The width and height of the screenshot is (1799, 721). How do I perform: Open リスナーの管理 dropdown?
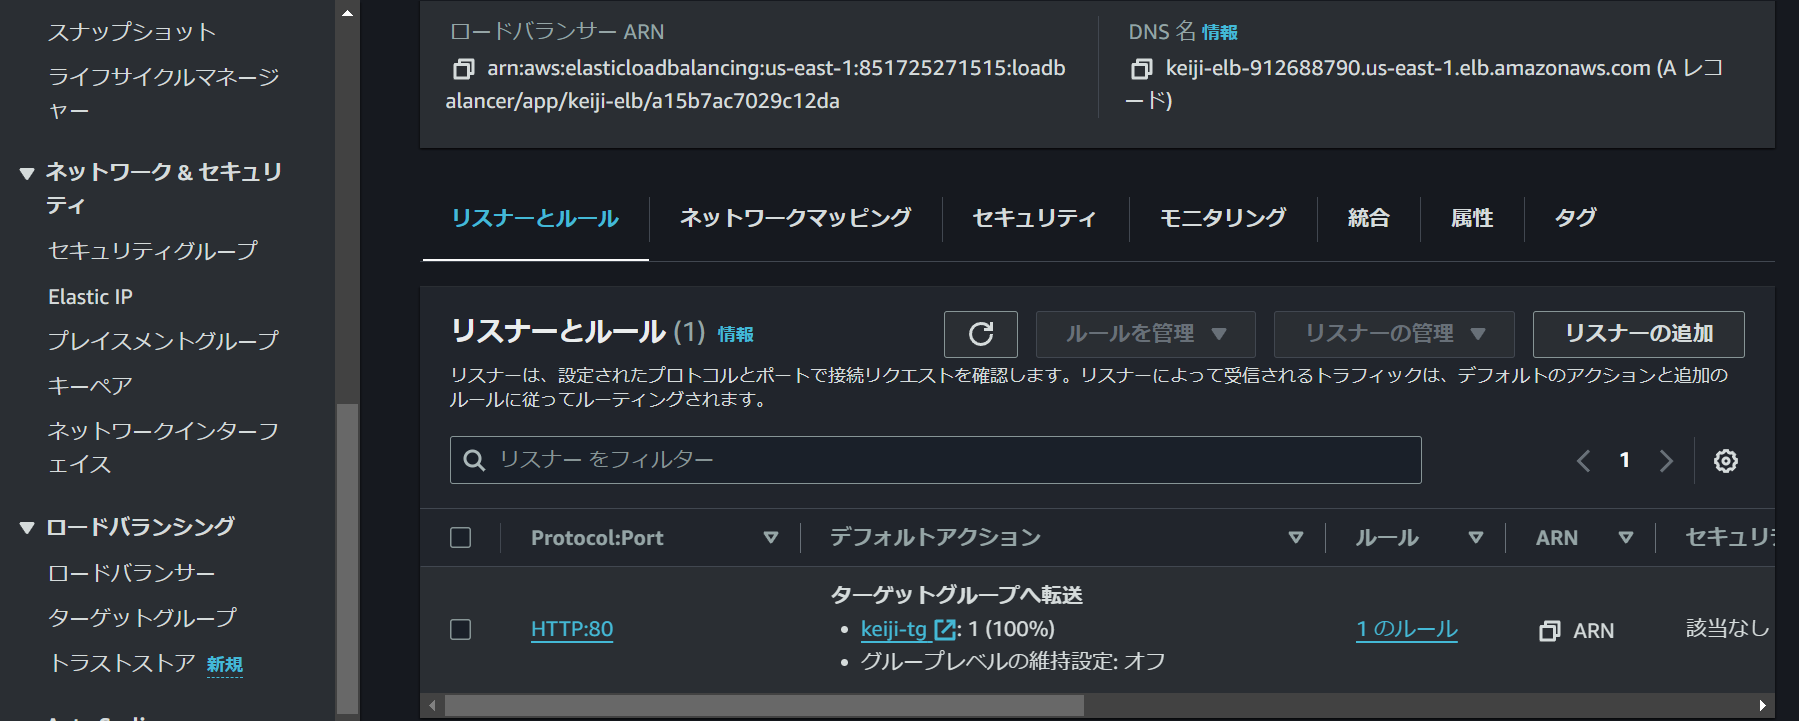pyautogui.click(x=1394, y=334)
